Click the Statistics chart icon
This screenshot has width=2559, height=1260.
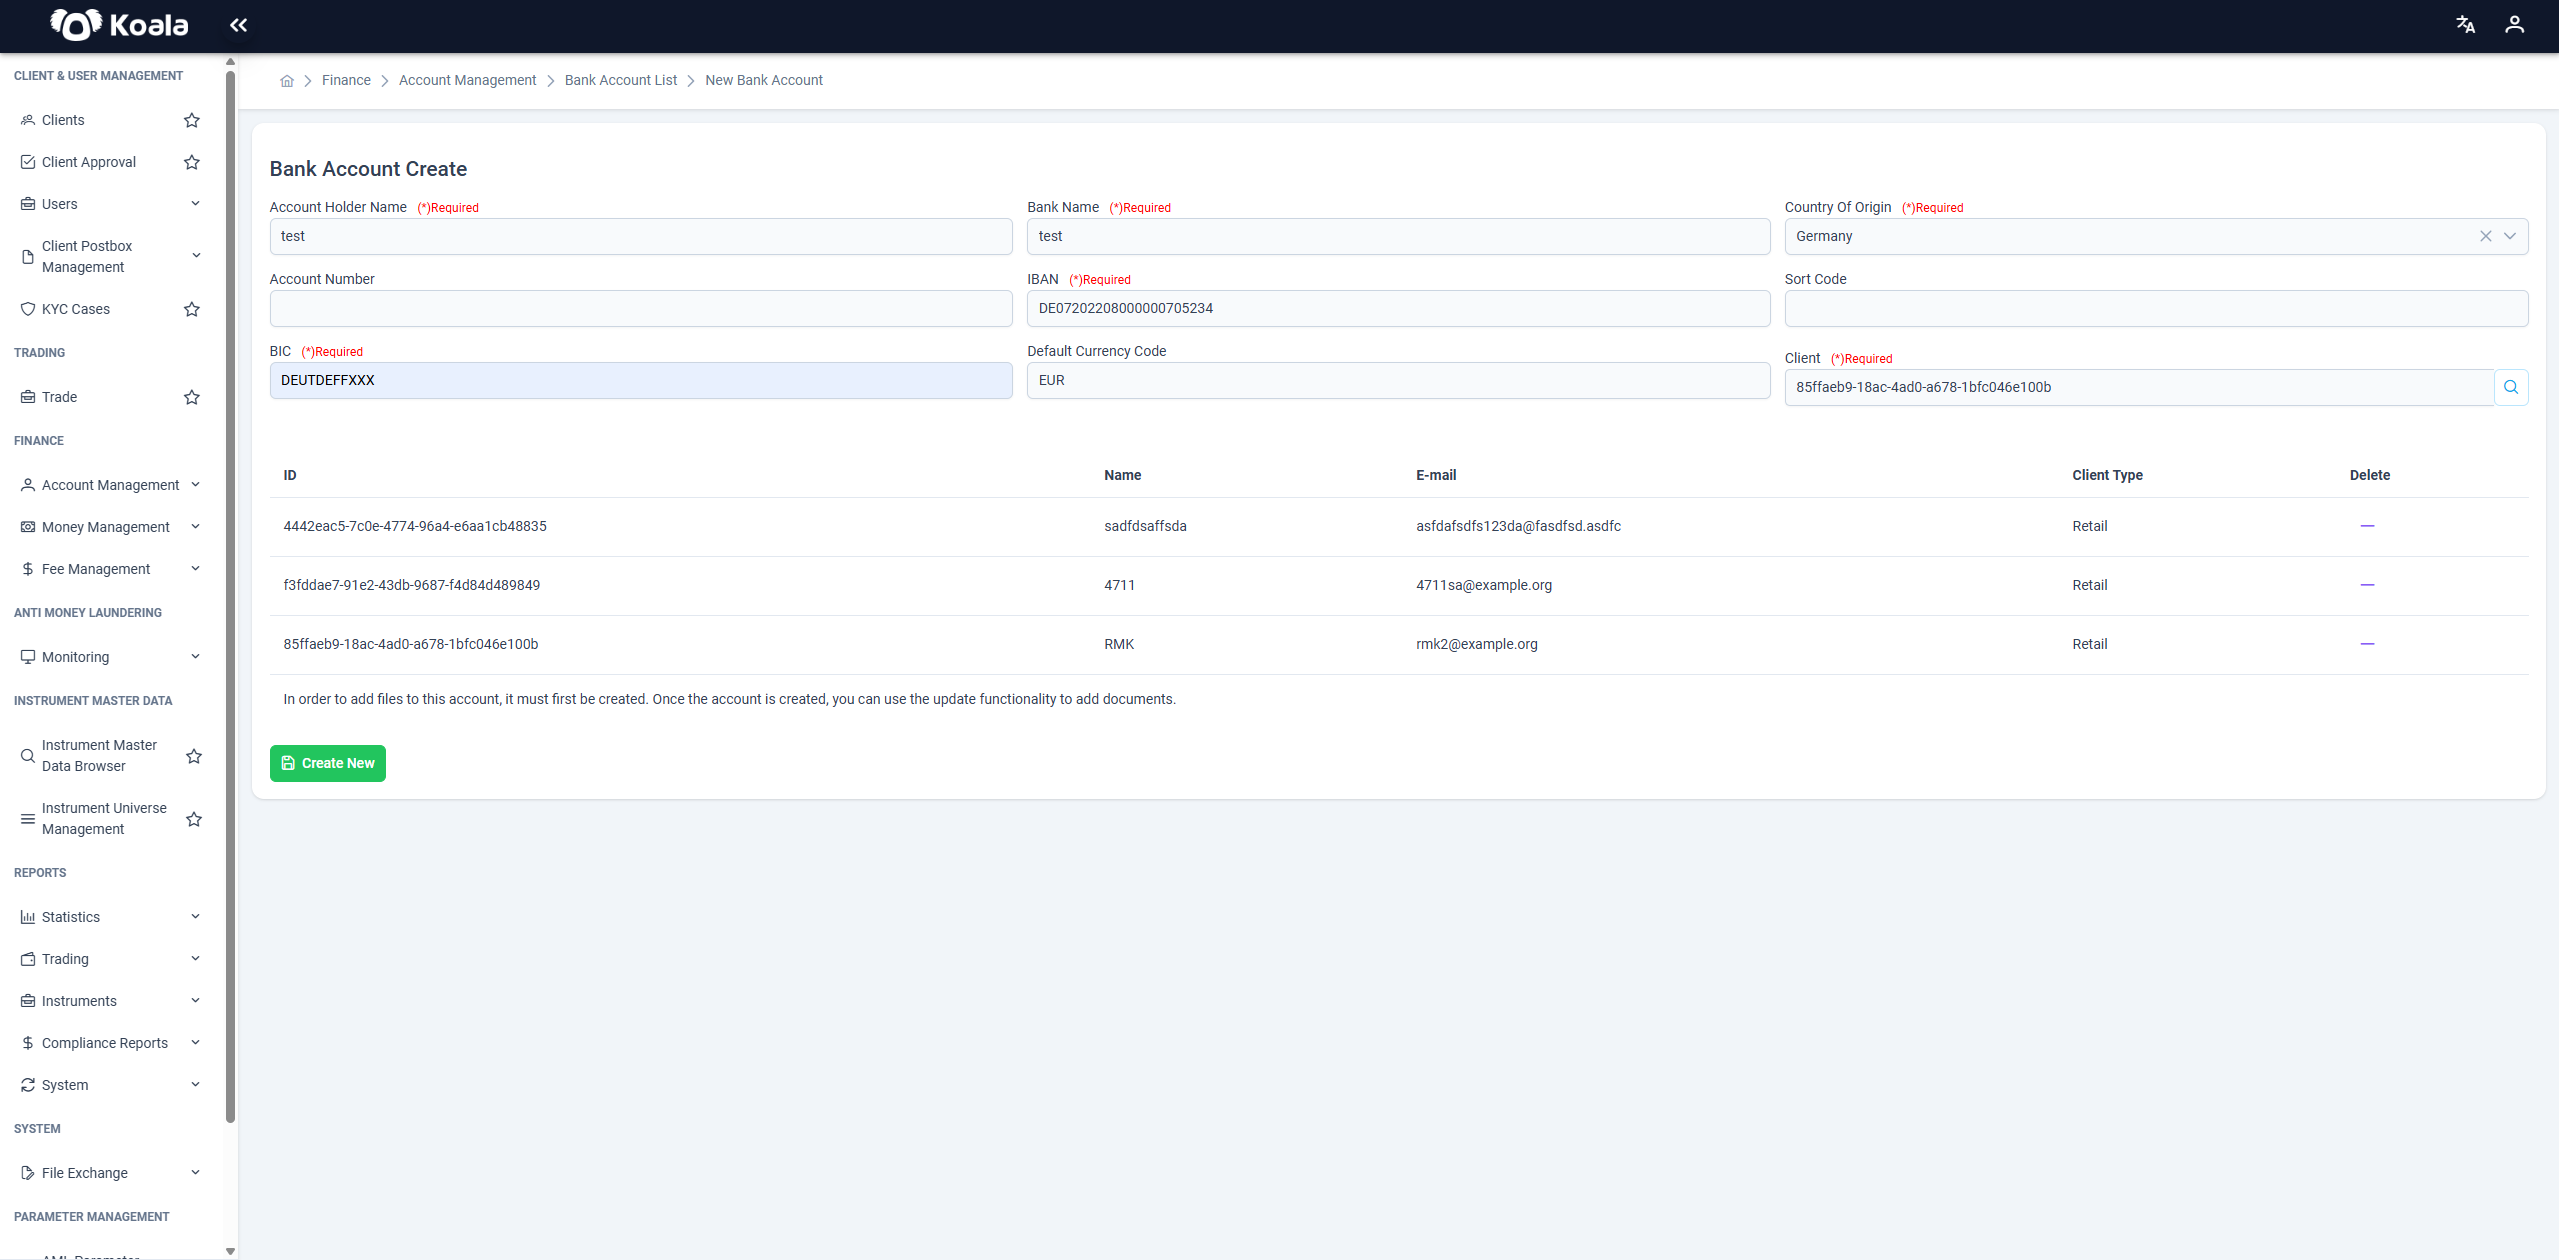(x=28, y=917)
